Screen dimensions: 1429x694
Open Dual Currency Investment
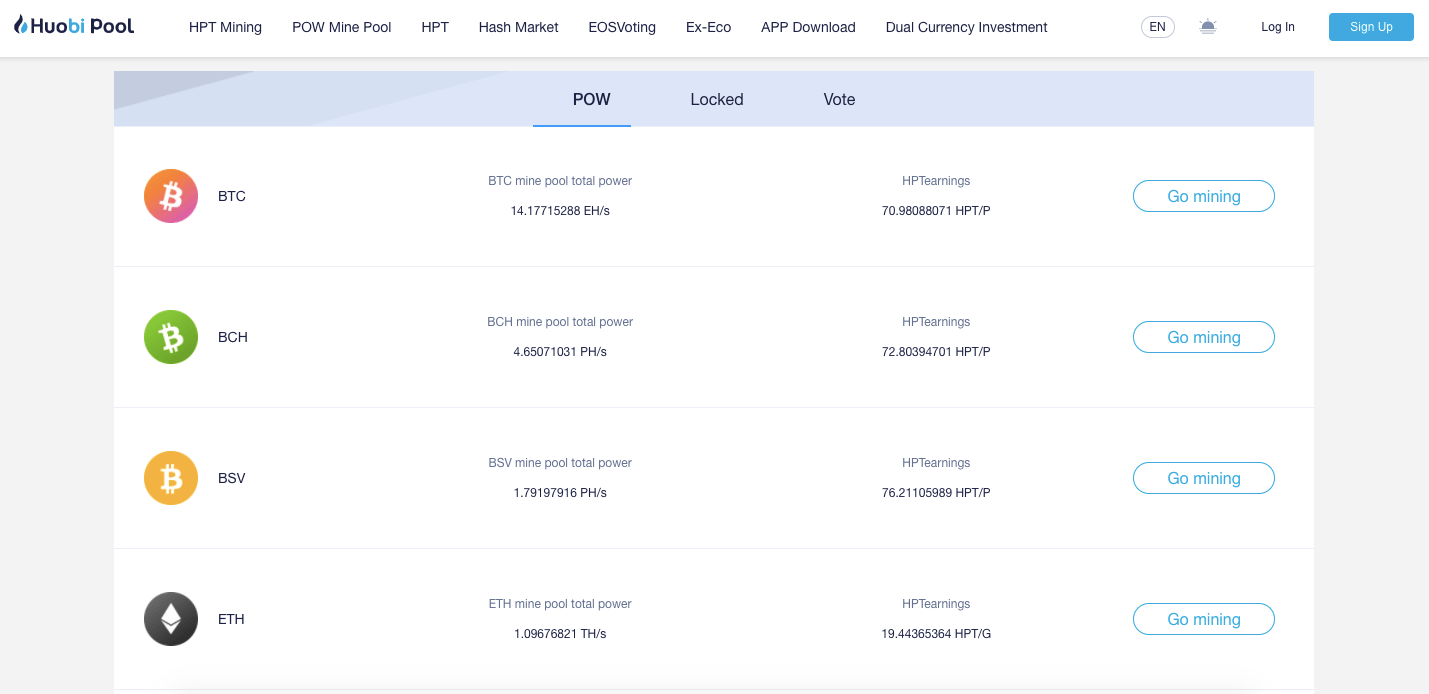(x=967, y=27)
